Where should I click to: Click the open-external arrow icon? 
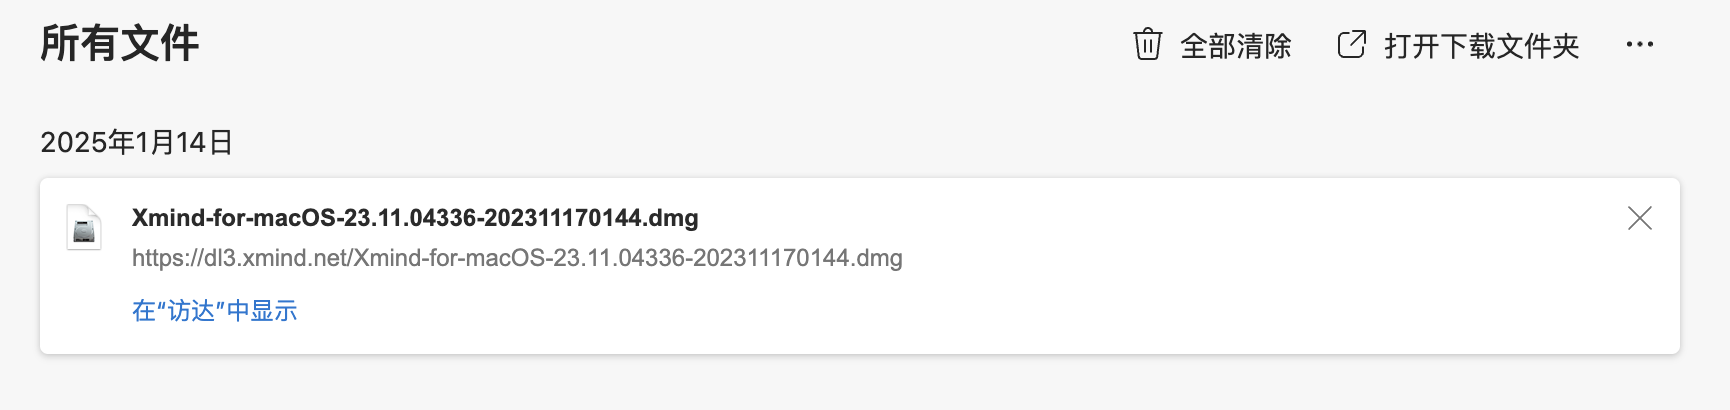1351,45
